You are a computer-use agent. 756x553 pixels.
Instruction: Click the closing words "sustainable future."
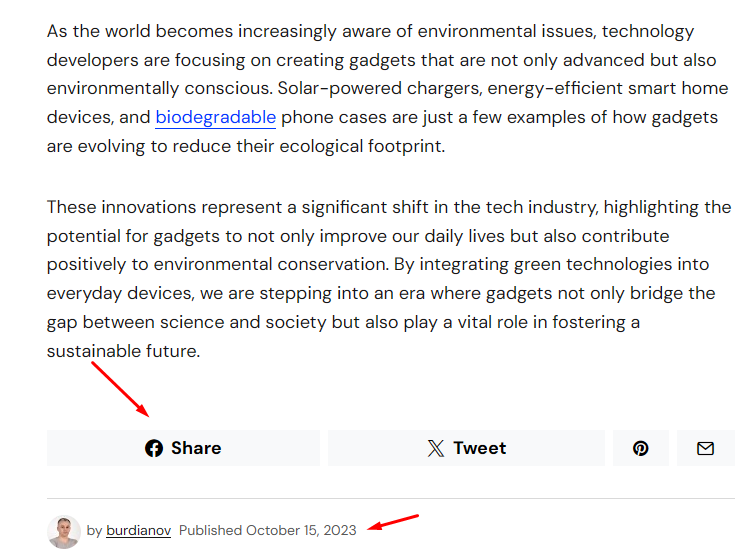click(123, 351)
